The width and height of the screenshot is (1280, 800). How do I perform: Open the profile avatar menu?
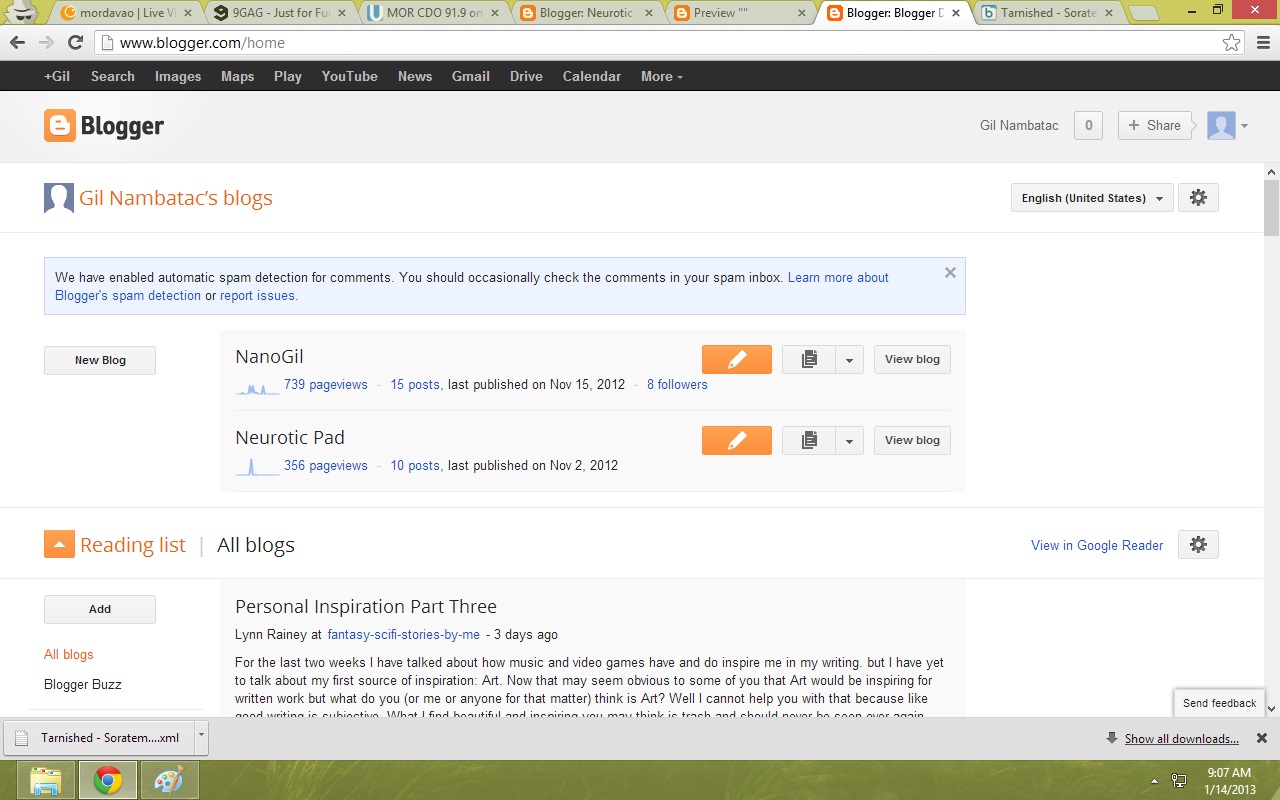tap(1228, 125)
